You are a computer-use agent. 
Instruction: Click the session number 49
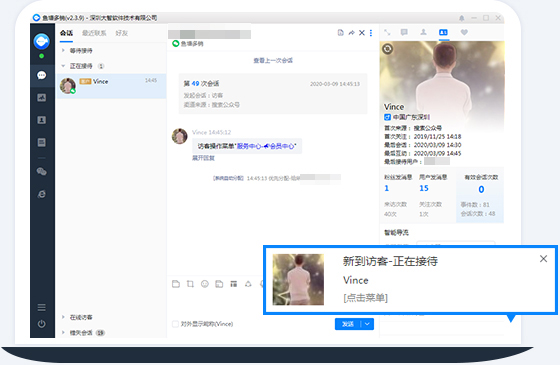pos(195,84)
